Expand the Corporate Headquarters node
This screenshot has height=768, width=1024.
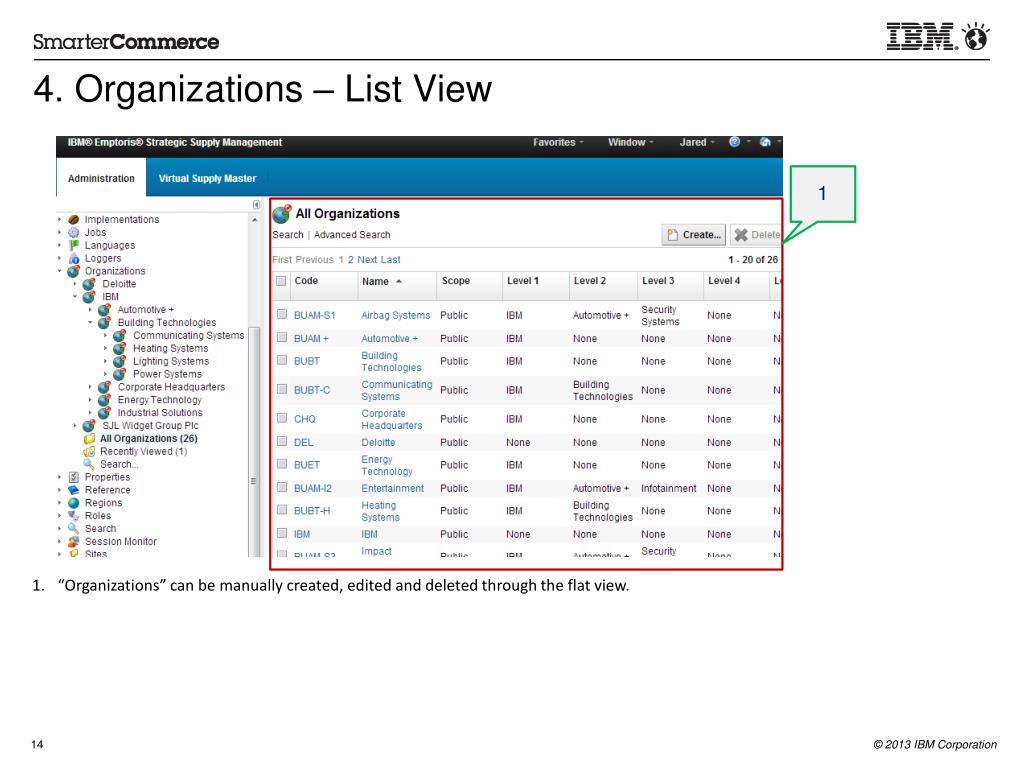tap(90, 387)
